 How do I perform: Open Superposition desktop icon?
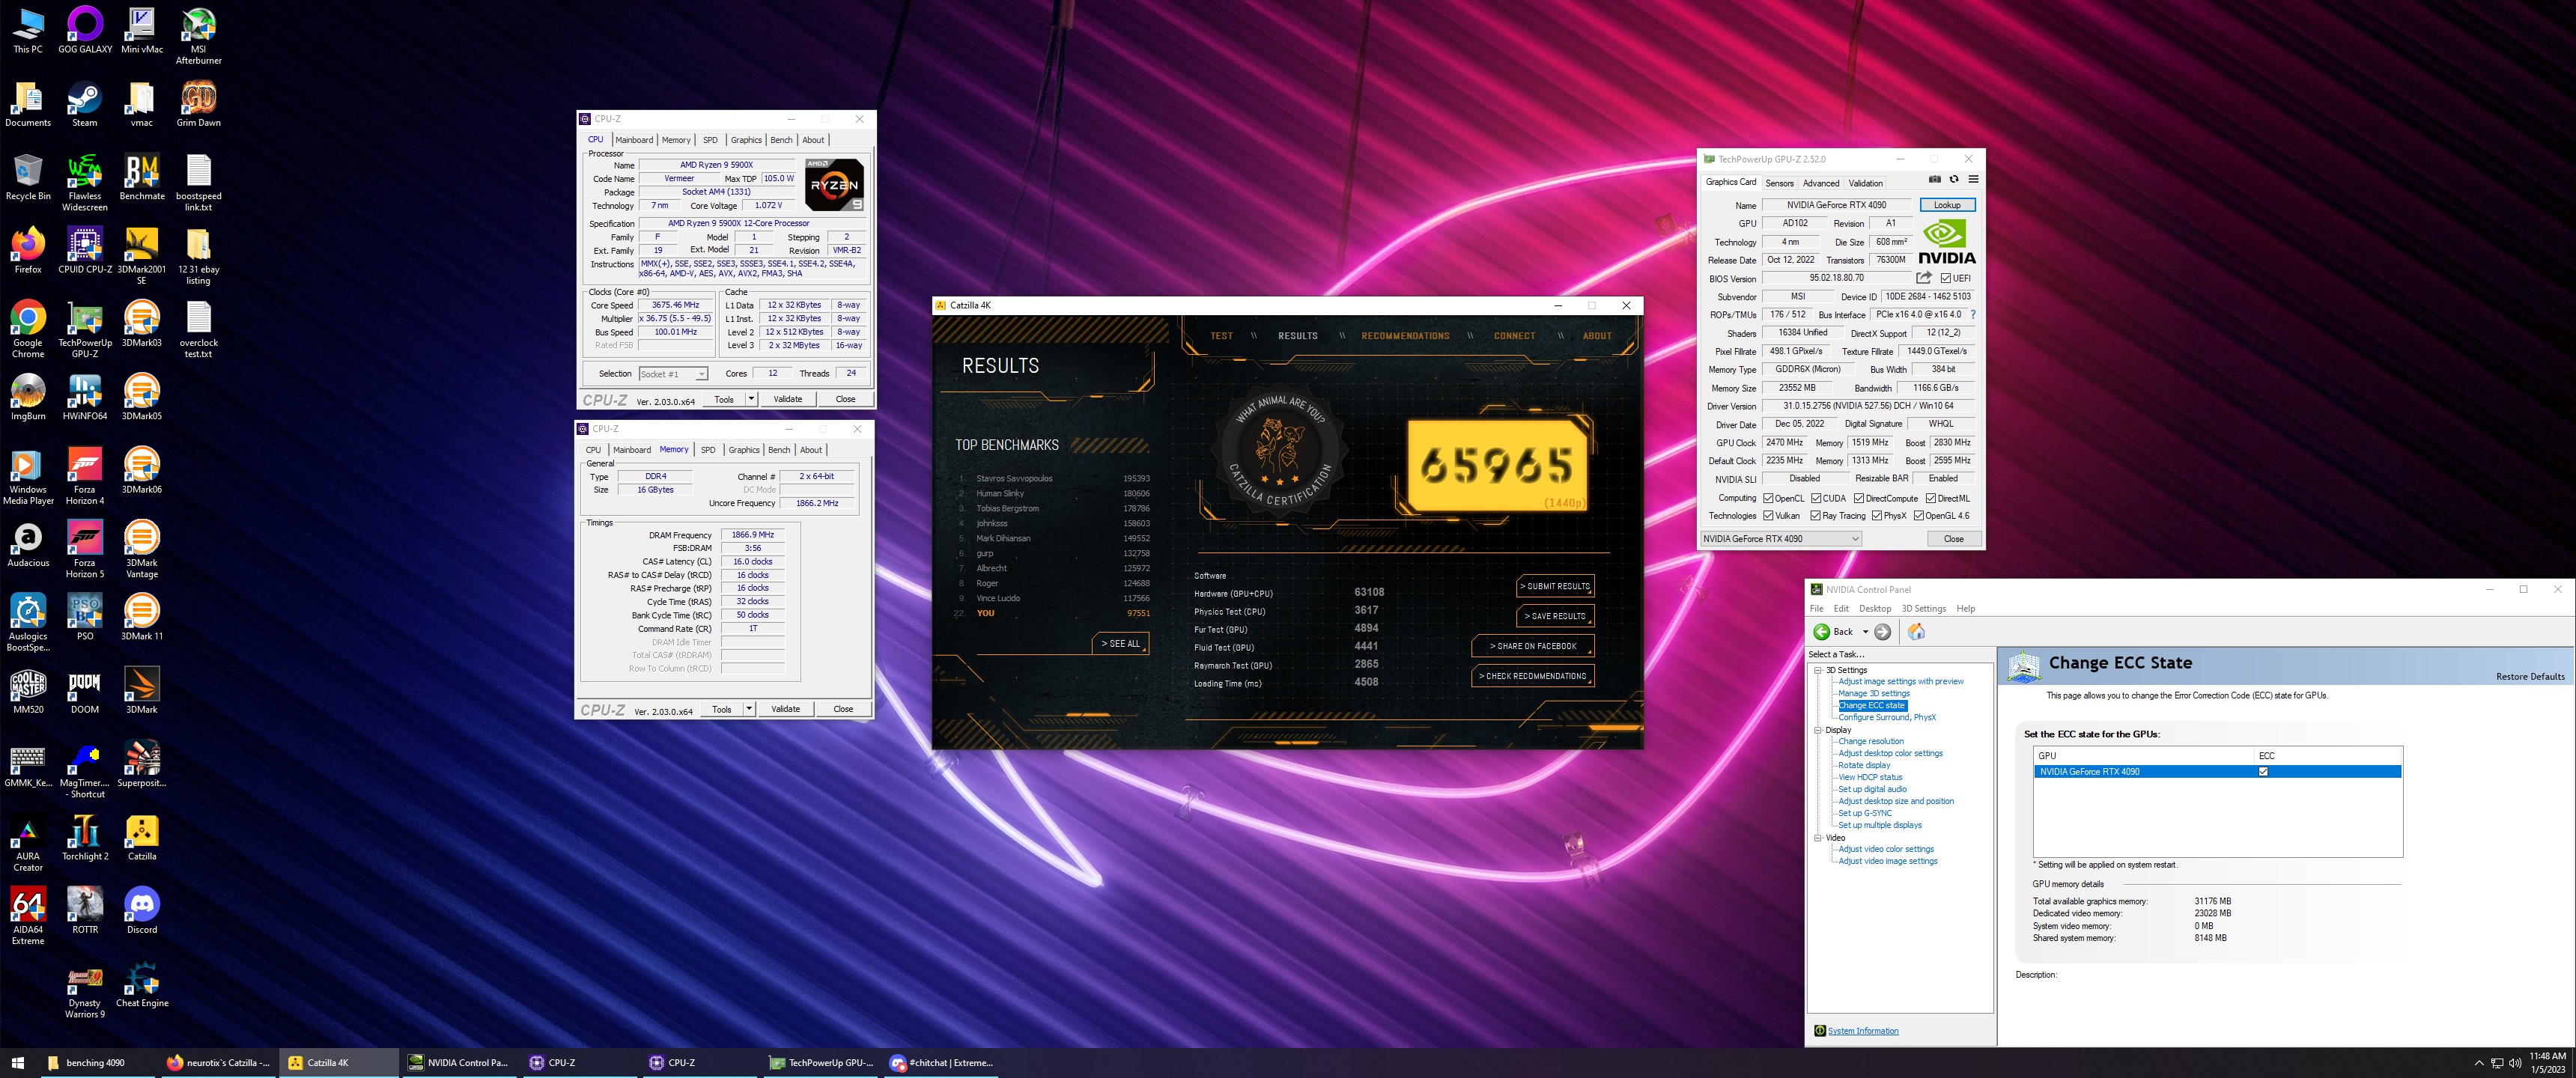141,764
